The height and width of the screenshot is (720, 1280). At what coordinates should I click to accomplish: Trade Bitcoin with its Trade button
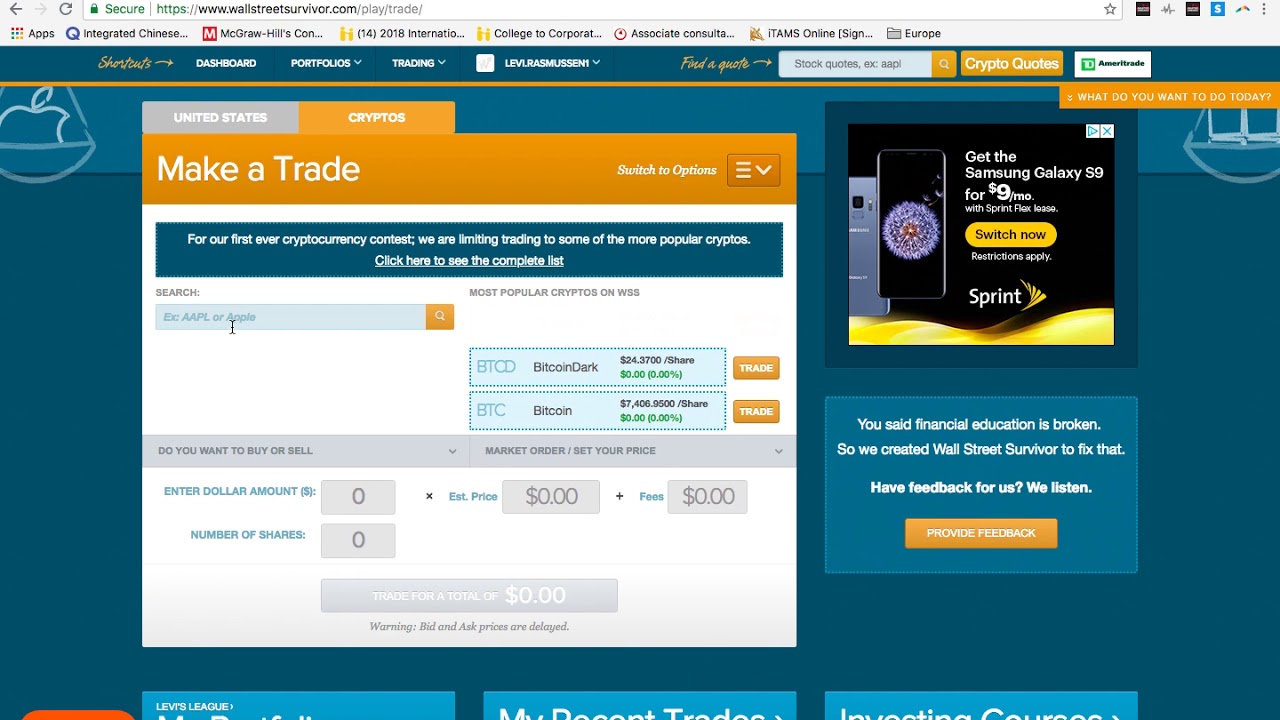tap(756, 411)
